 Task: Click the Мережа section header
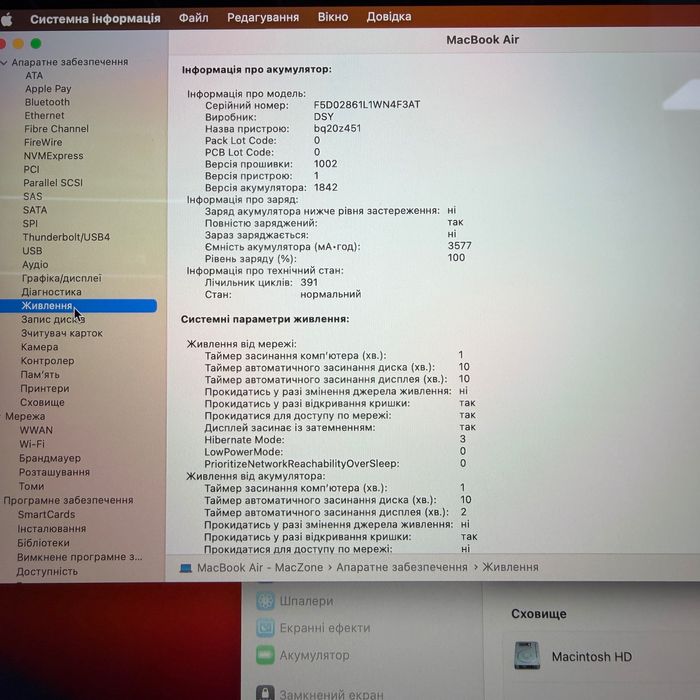click(25, 416)
